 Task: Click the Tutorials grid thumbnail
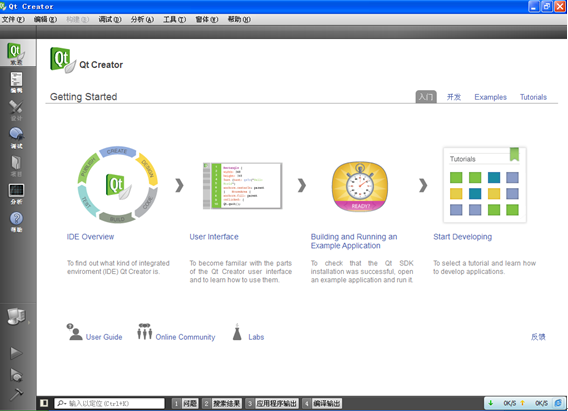[484, 185]
